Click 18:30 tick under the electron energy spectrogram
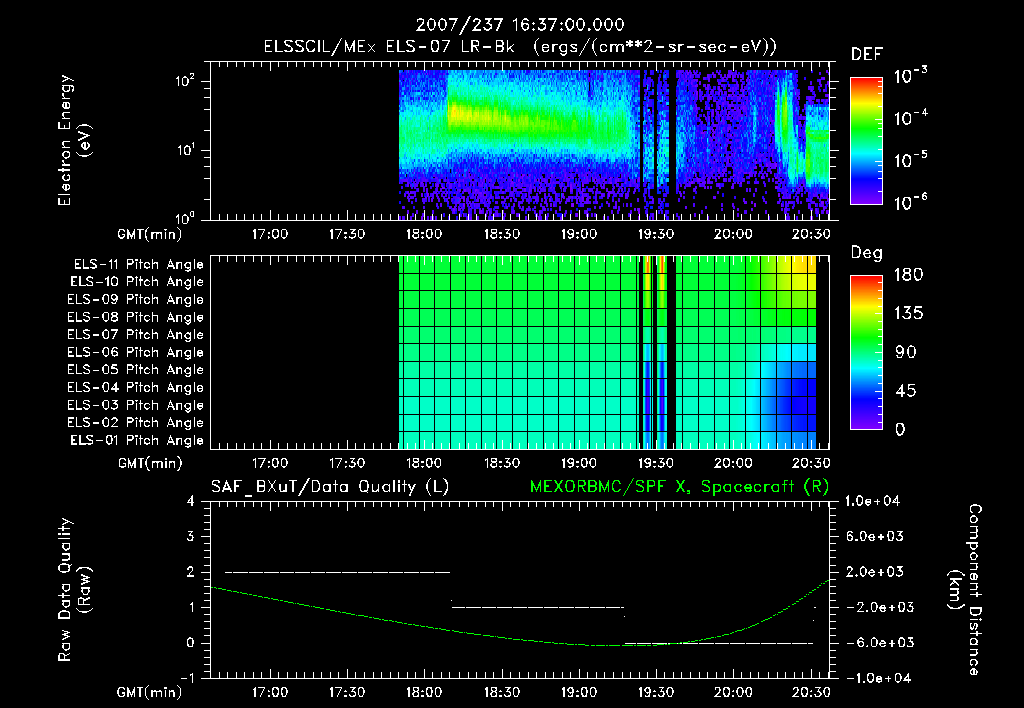Image resolution: width=1024 pixels, height=708 pixels. (502, 234)
